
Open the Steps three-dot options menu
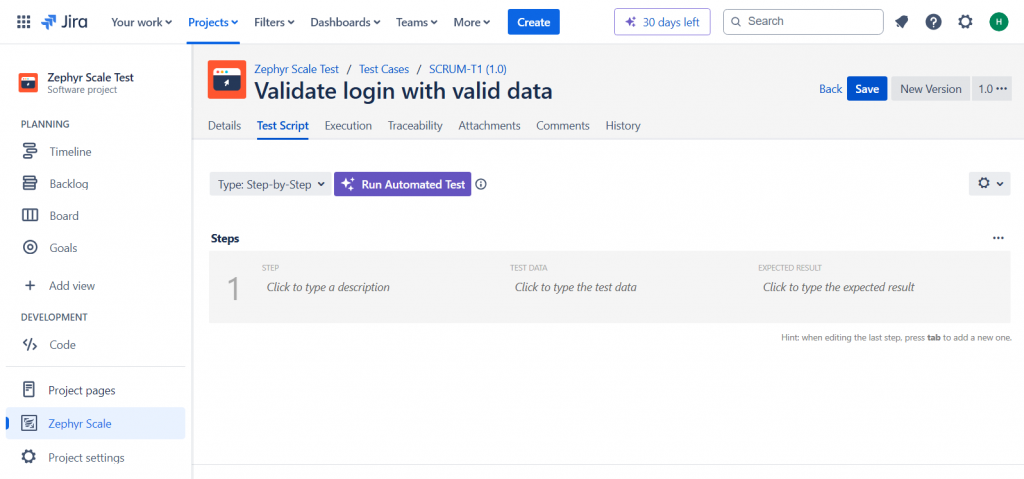998,238
